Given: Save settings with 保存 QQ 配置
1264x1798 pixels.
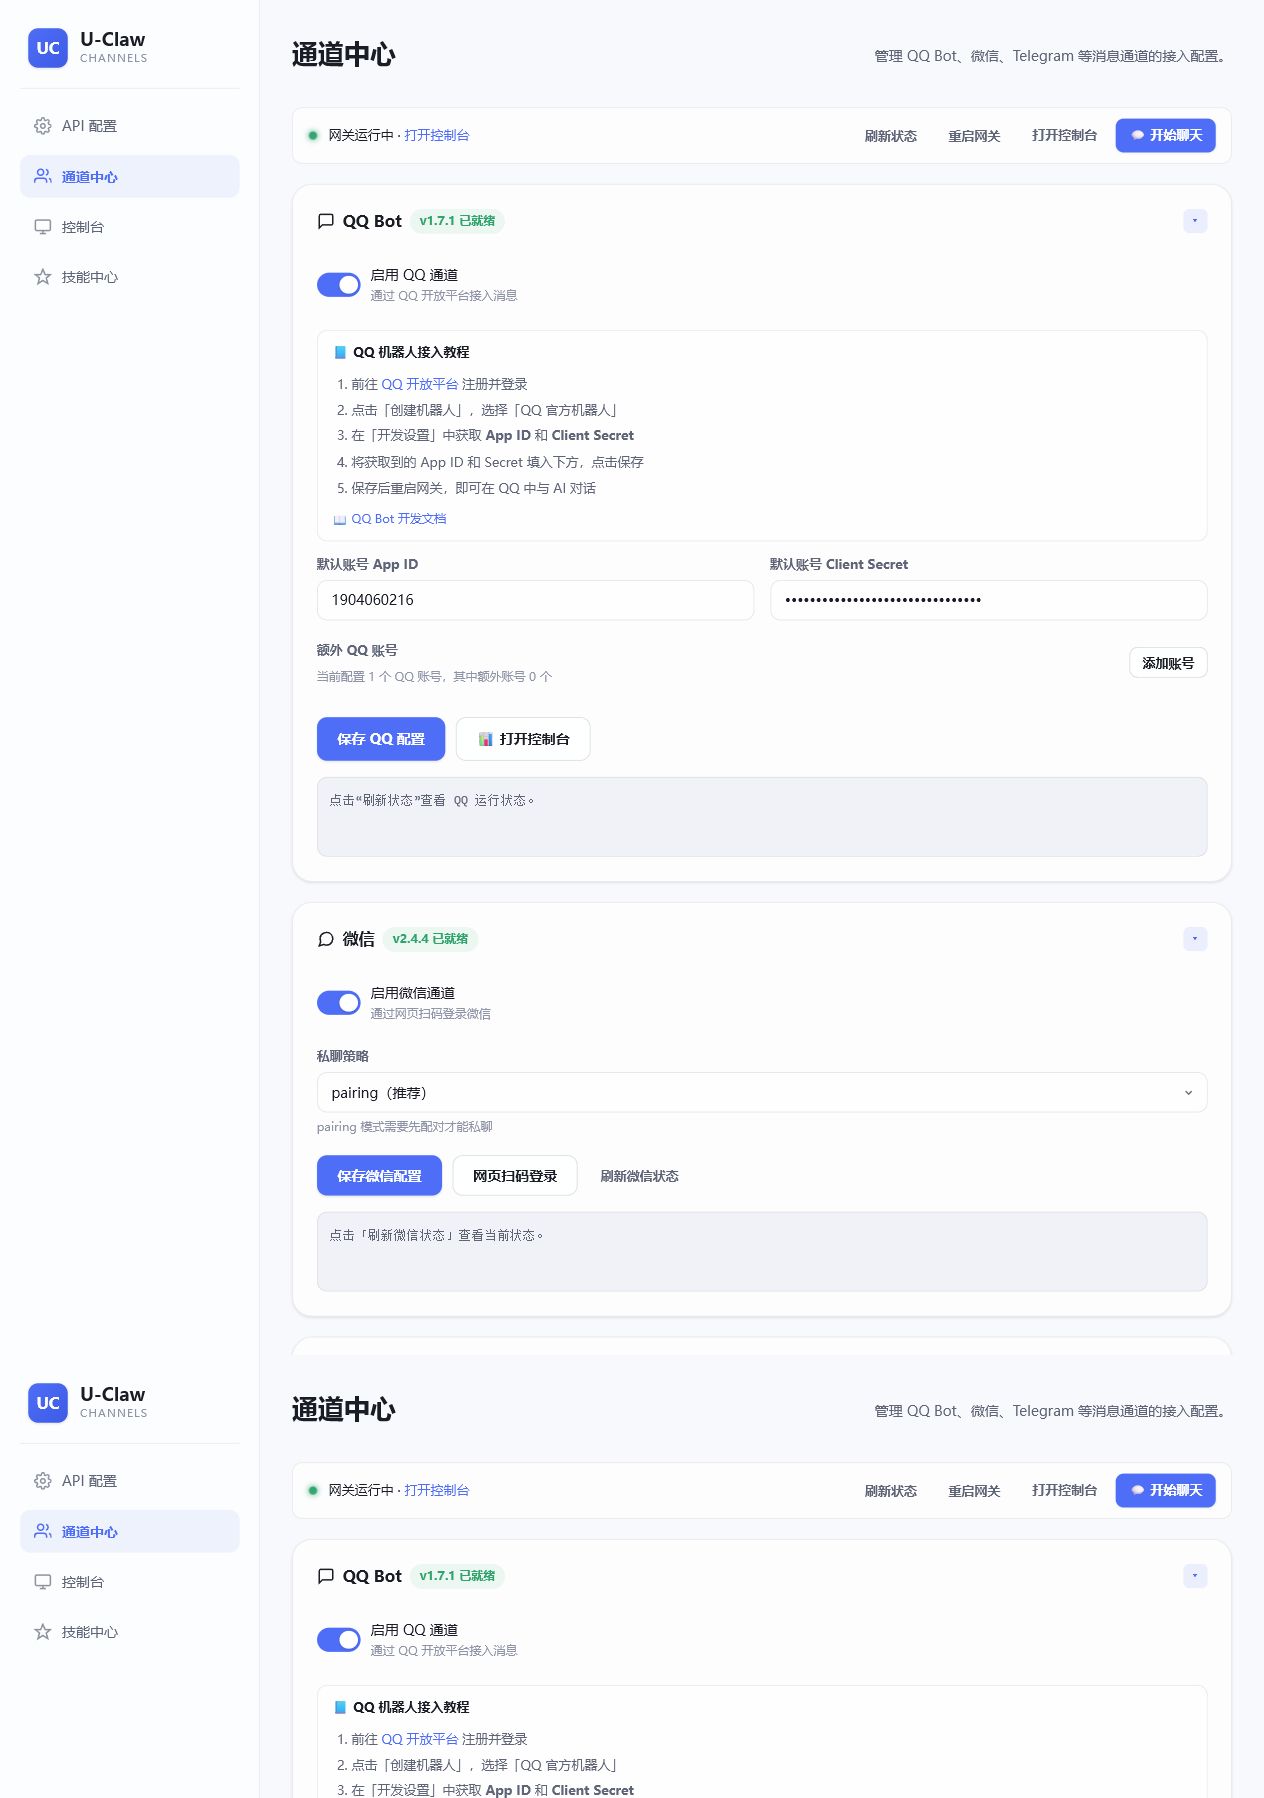Looking at the screenshot, I should coord(381,739).
